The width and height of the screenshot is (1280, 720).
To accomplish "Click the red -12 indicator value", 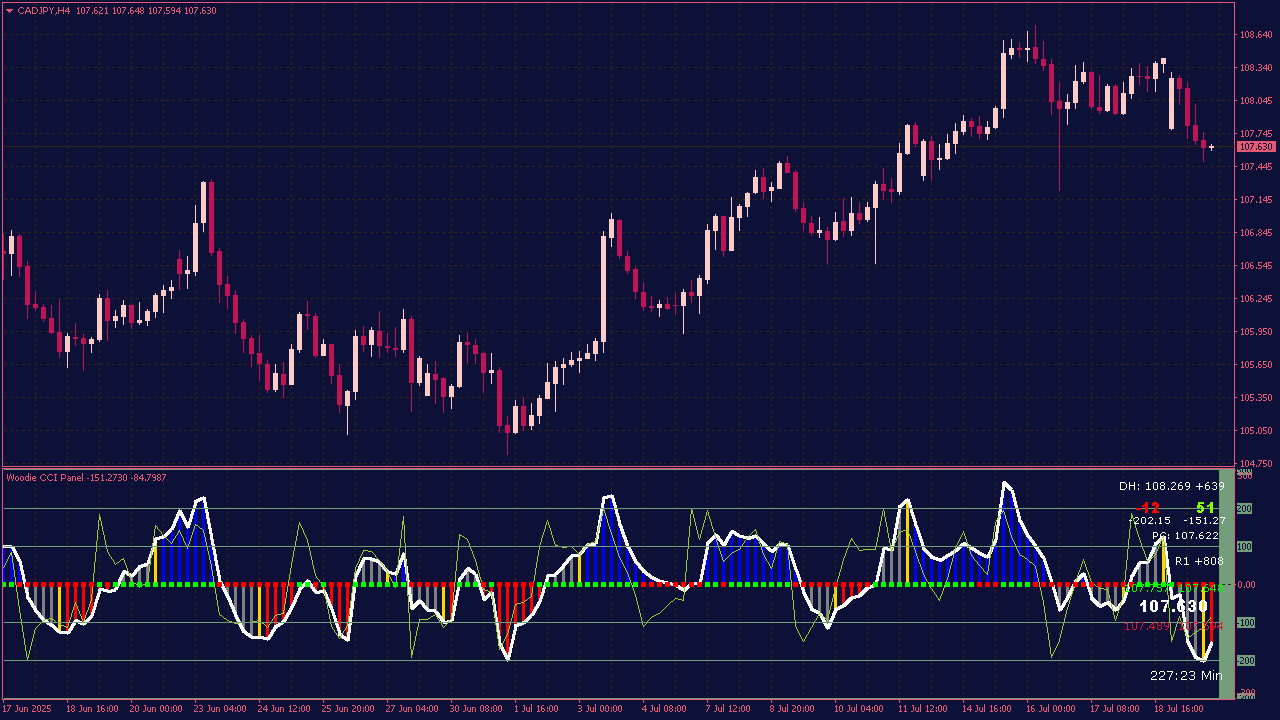I will (x=1147, y=508).
